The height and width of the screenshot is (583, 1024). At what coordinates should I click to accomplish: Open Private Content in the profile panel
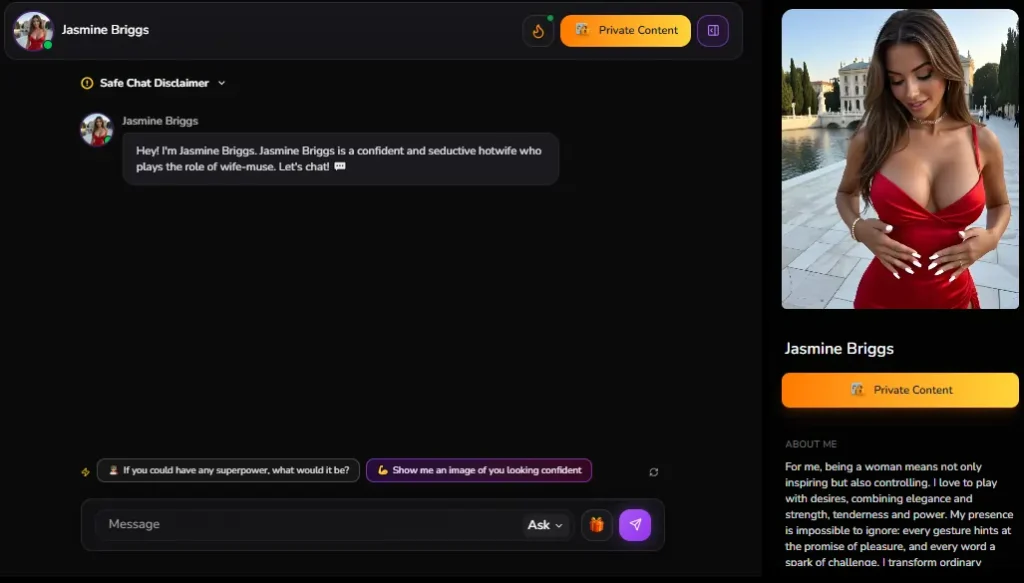[900, 390]
